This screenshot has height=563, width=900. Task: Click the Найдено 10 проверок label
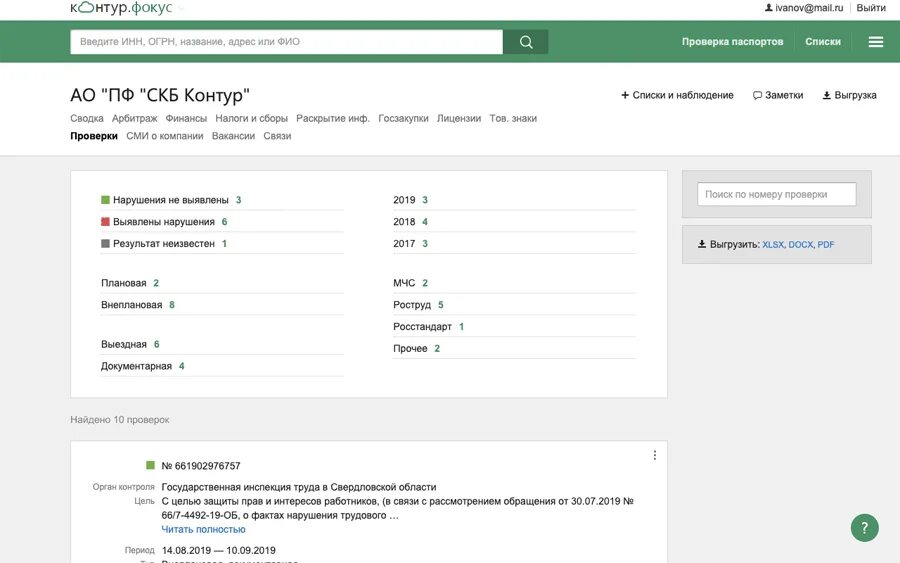pyautogui.click(x=119, y=420)
